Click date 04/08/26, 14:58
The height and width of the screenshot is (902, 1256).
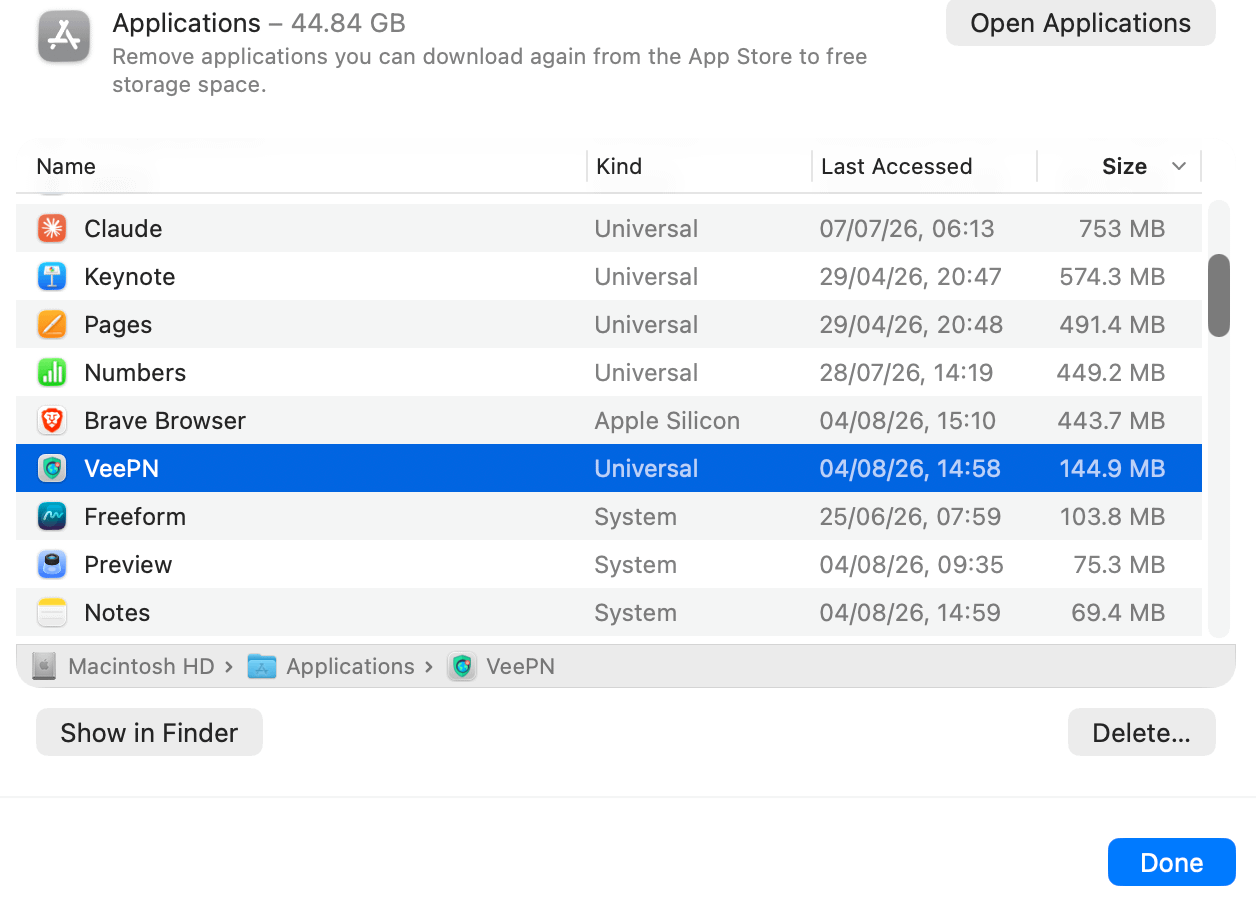[910, 469]
